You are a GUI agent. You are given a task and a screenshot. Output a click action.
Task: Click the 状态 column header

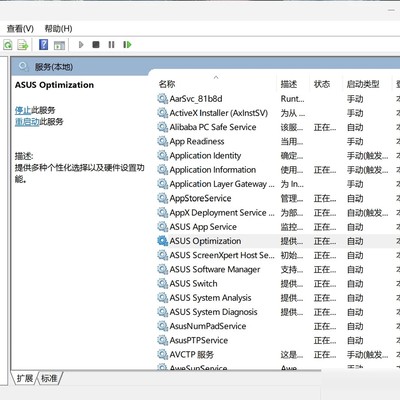pyautogui.click(x=322, y=84)
